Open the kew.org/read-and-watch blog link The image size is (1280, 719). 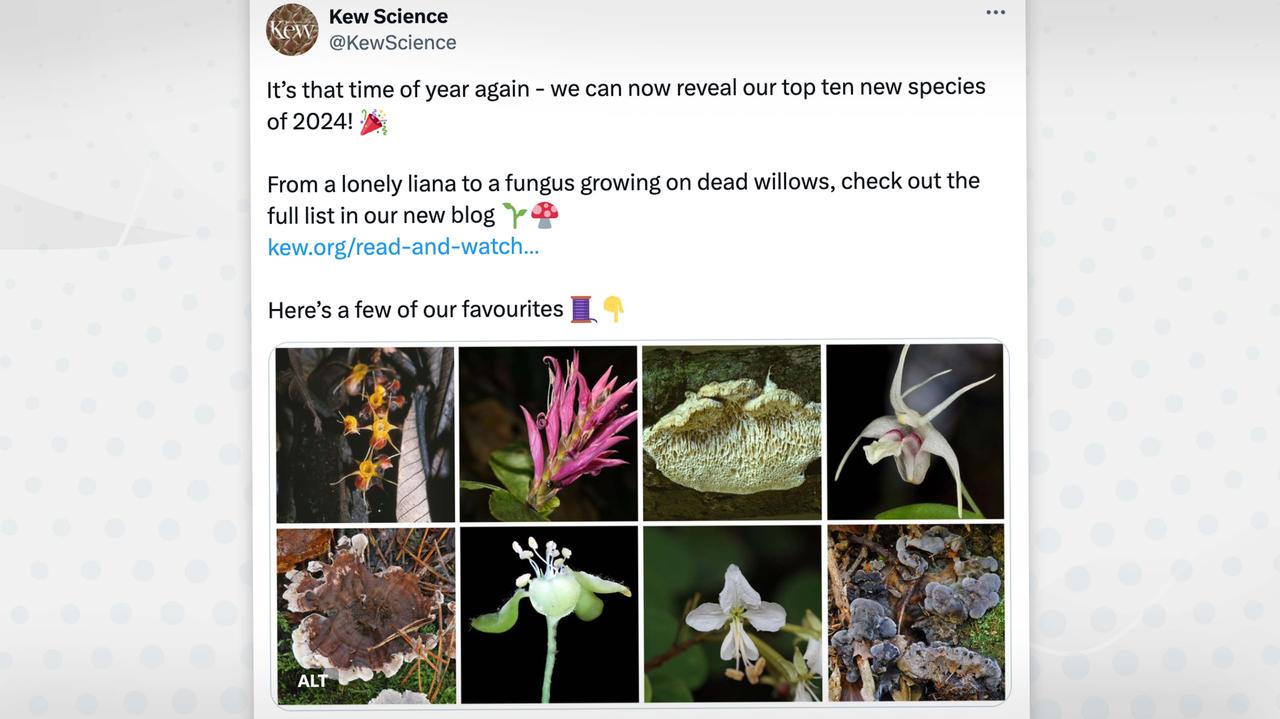point(403,247)
